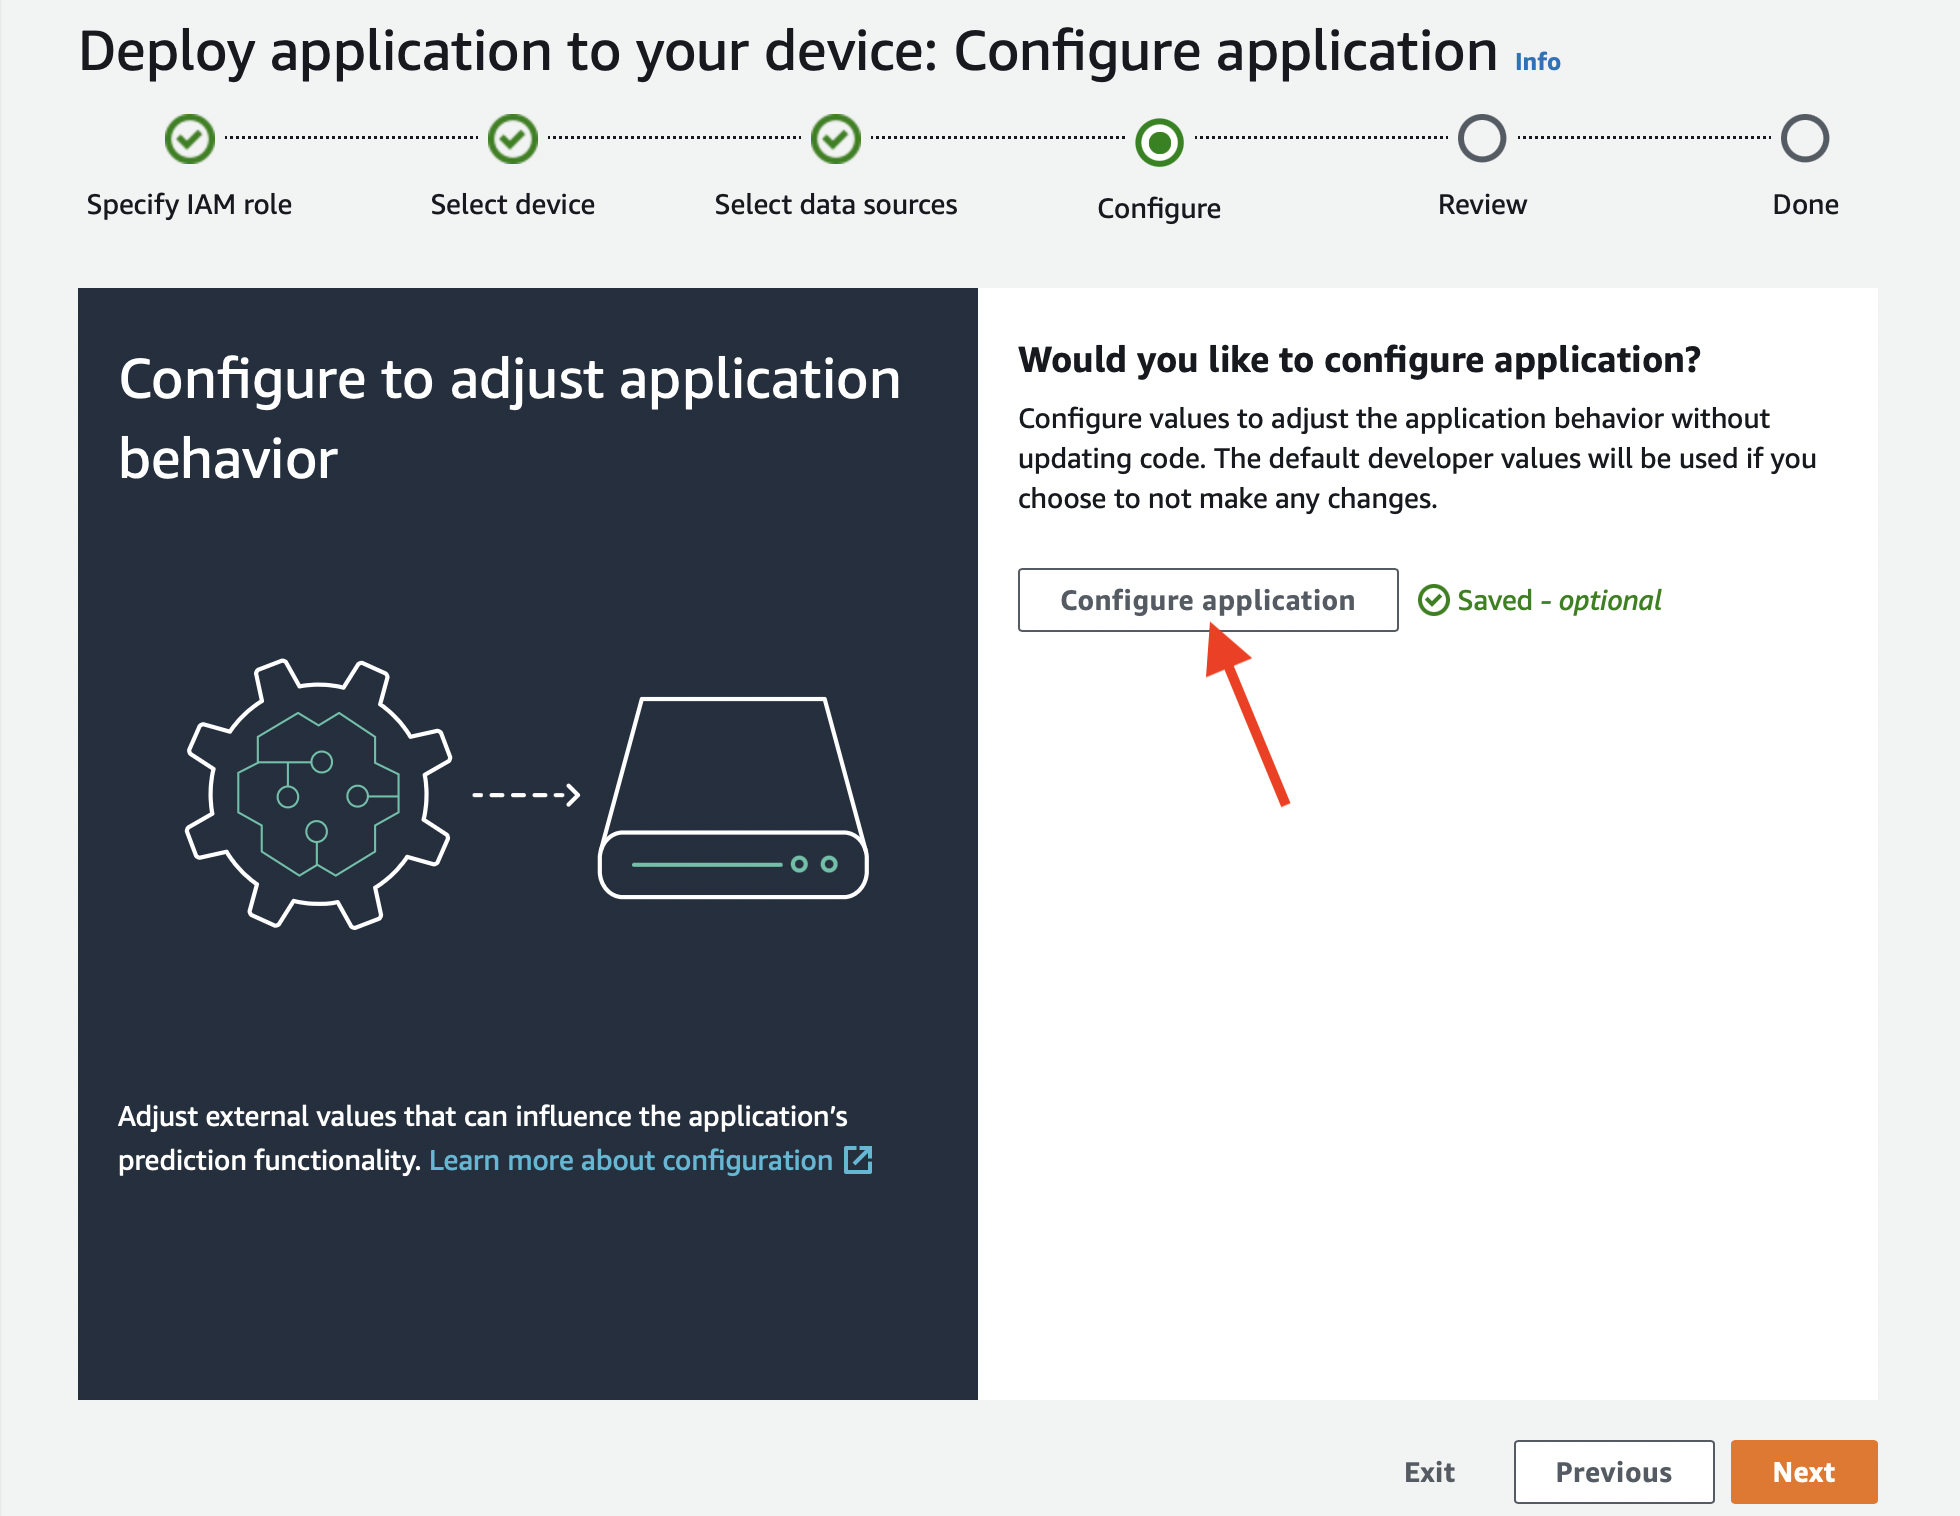Screen dimensions: 1960x1516
Task: Click the device illustration graphic
Action: pos(733,797)
